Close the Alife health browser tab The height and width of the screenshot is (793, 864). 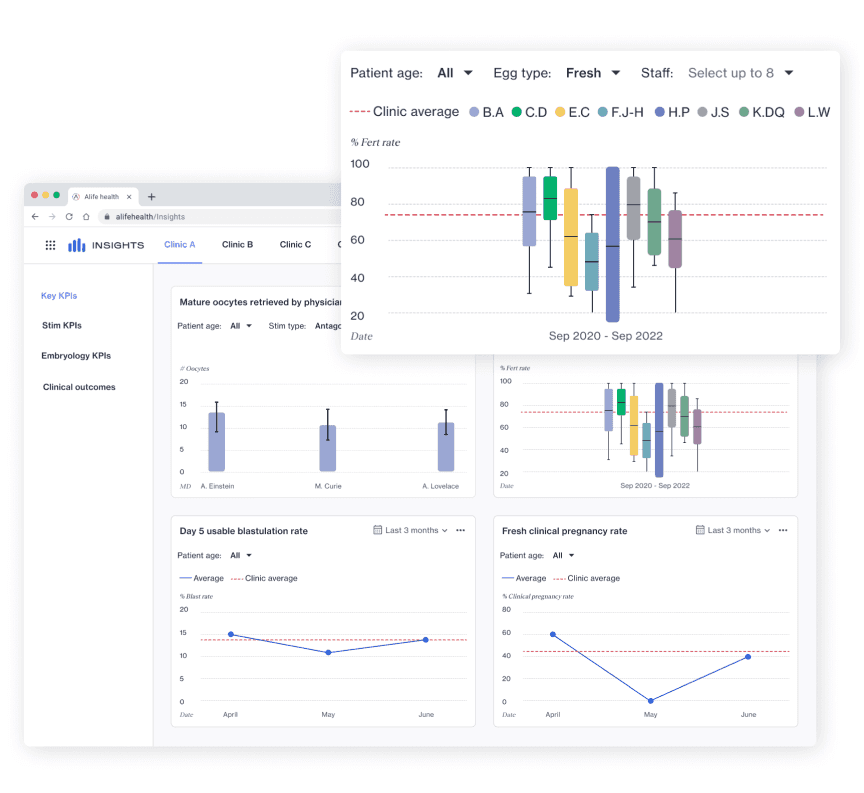coord(129,197)
